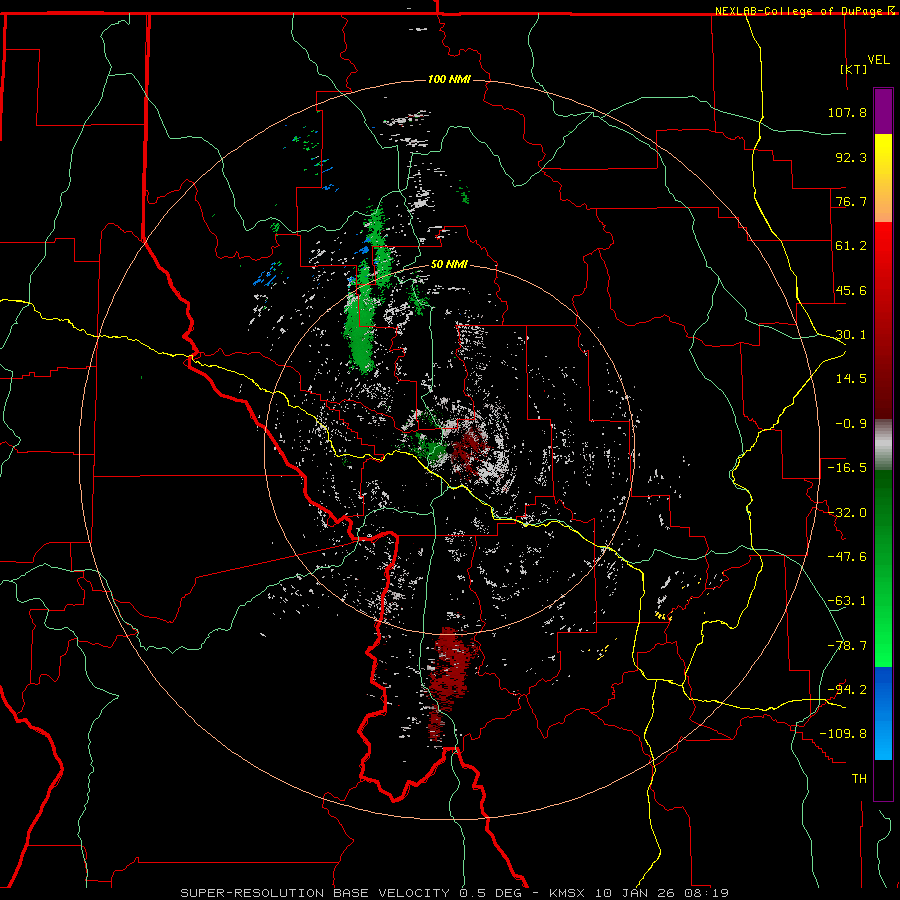Click the -63.1 legend value

(847, 601)
